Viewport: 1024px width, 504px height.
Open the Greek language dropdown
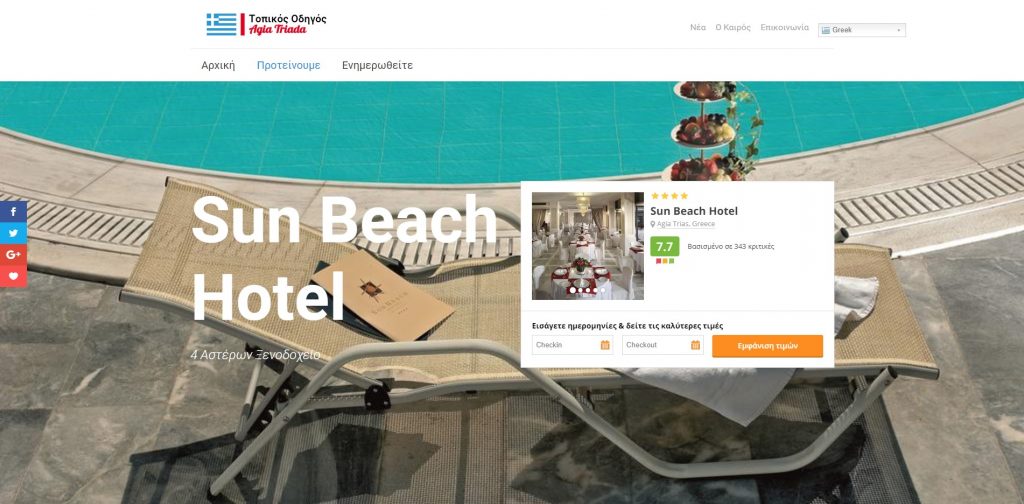pos(861,30)
